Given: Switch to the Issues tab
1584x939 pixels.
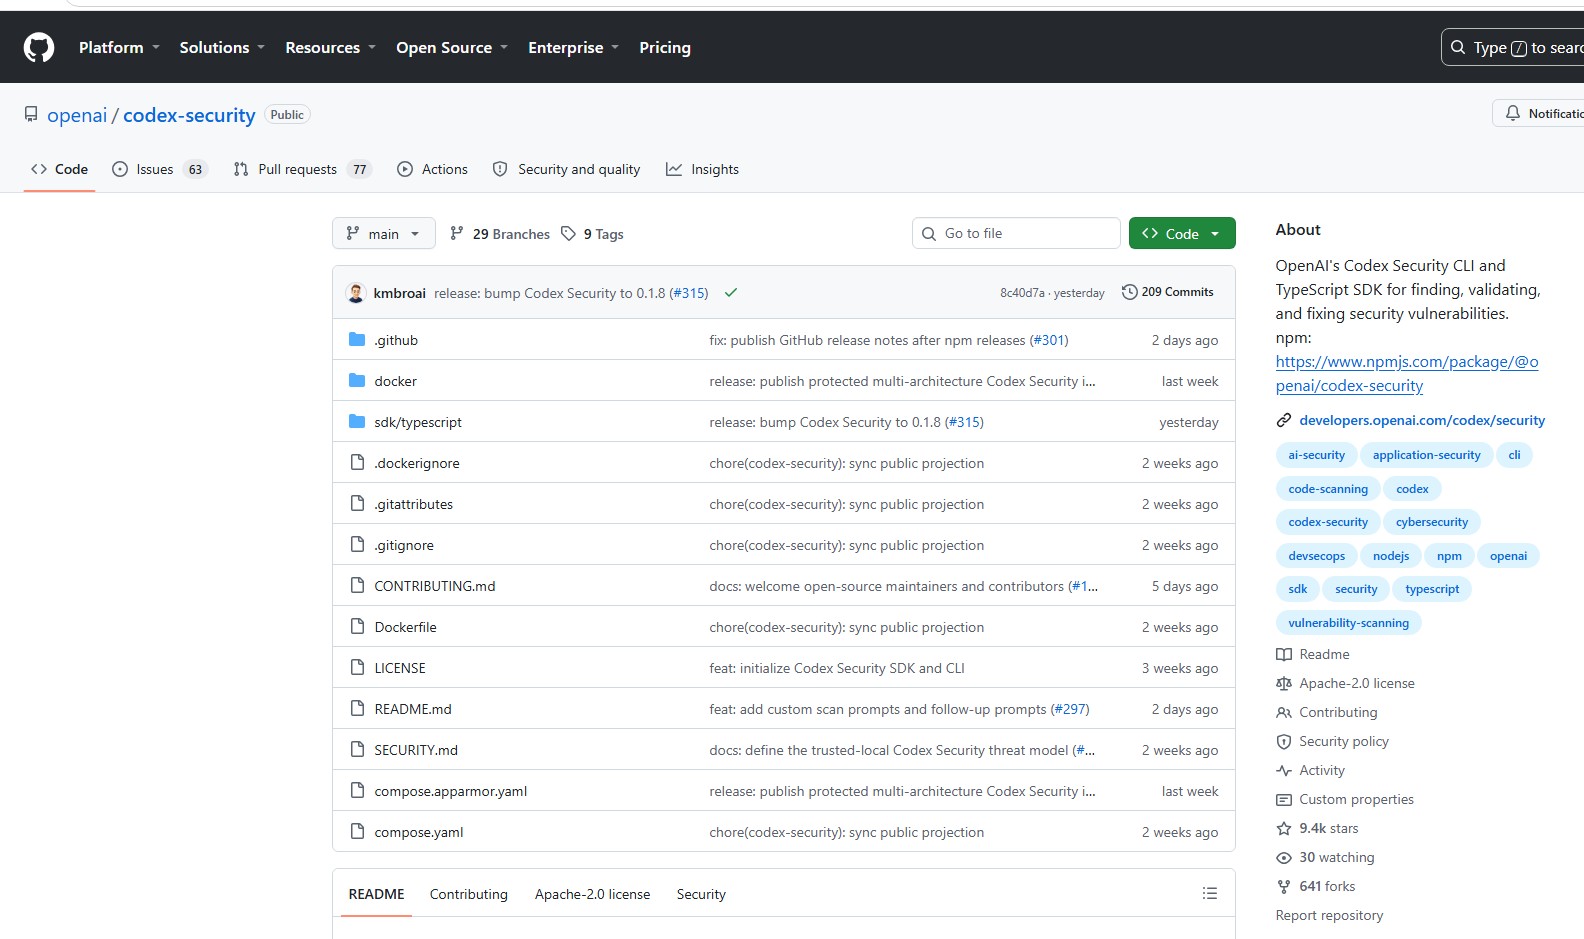Looking at the screenshot, I should (160, 169).
